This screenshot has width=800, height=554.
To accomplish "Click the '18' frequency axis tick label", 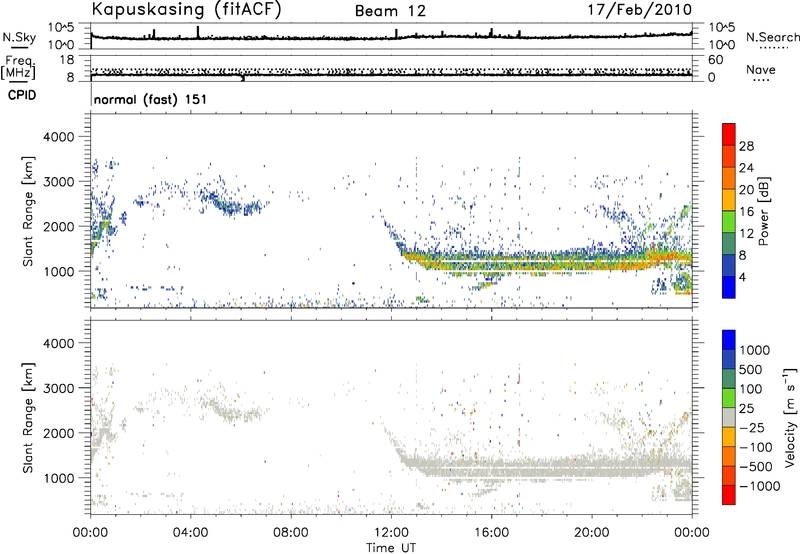I will (67, 60).
